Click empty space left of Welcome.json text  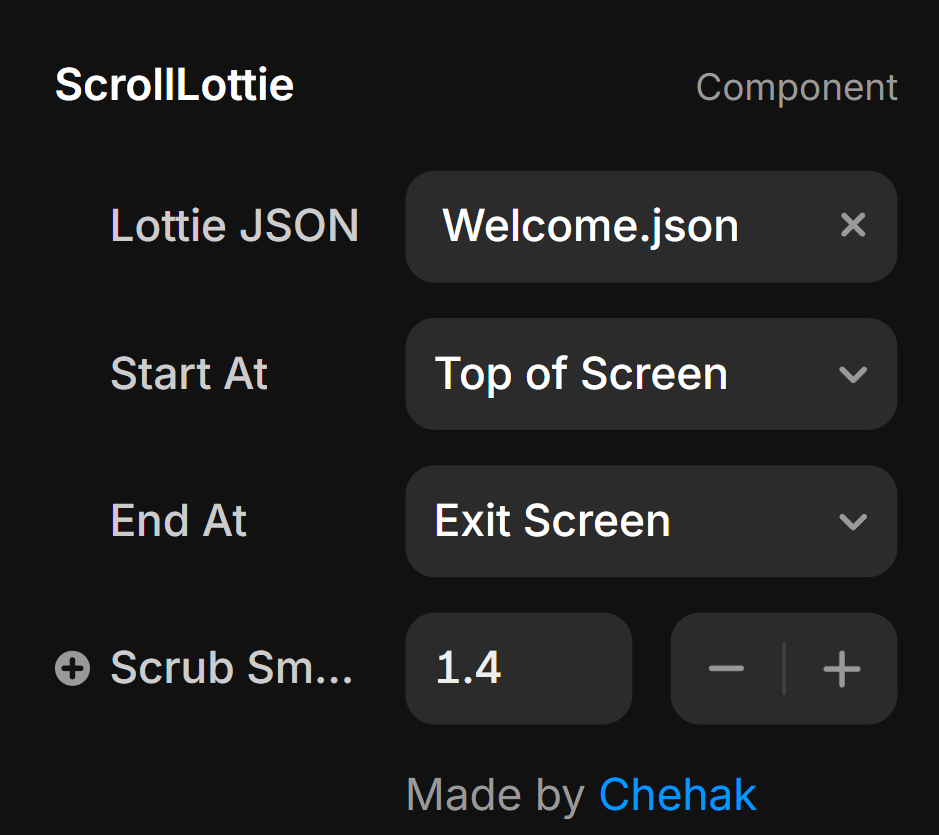pos(424,226)
